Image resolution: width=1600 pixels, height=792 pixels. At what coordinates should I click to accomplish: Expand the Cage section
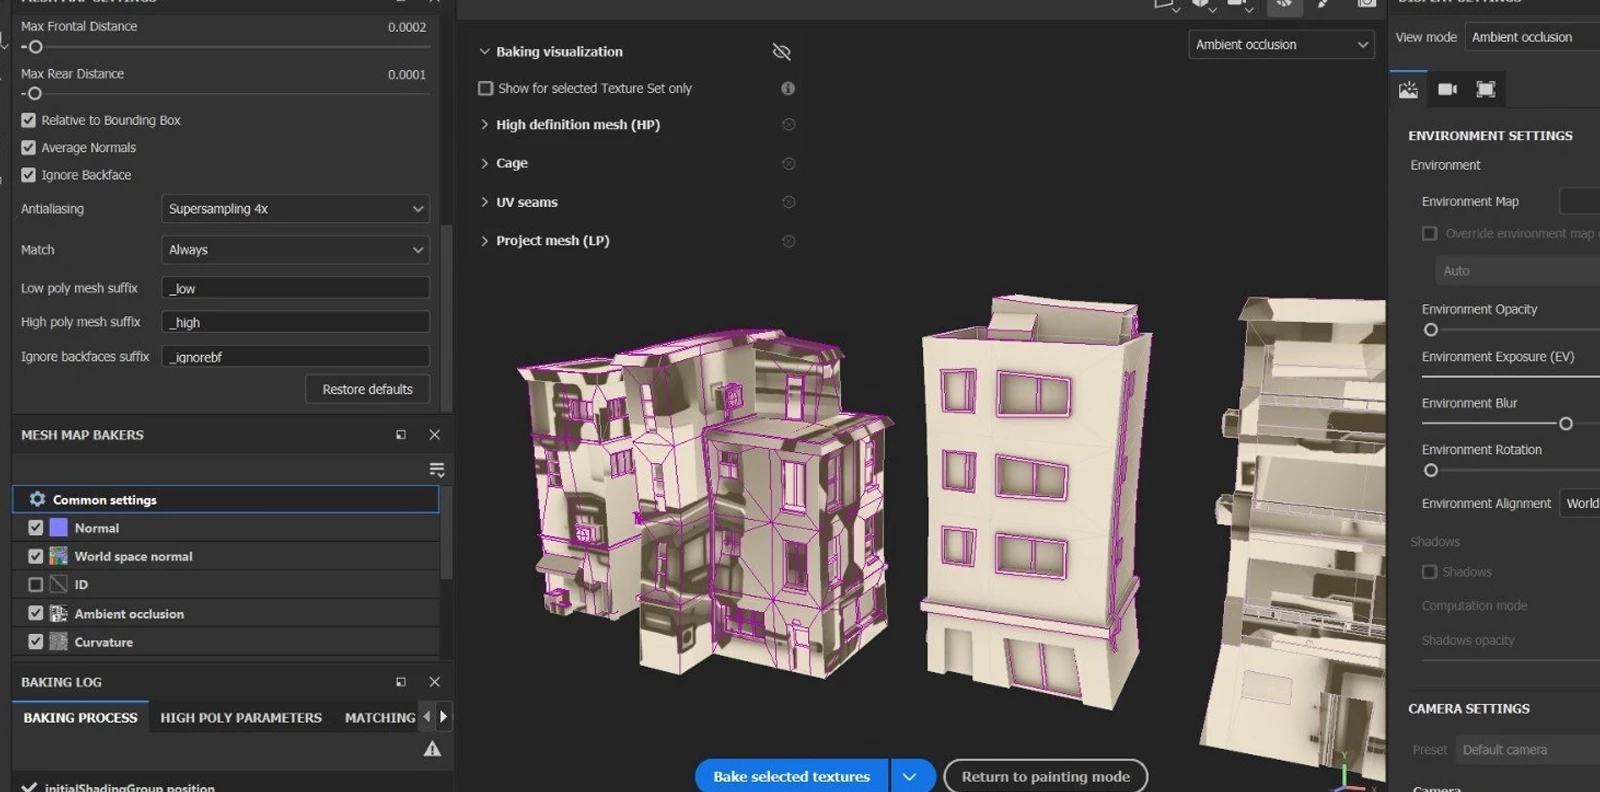point(485,163)
